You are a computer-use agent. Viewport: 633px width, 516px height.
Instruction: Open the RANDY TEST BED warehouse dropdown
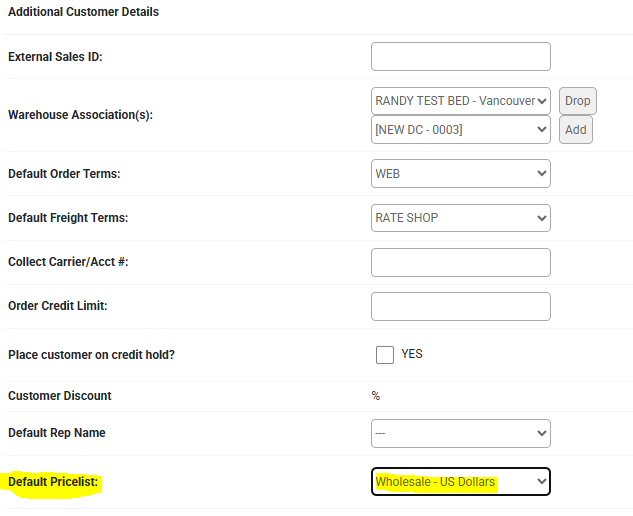click(x=460, y=100)
